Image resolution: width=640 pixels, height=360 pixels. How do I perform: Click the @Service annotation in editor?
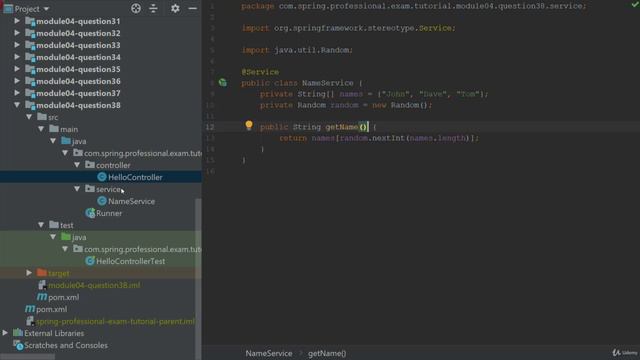pos(260,72)
